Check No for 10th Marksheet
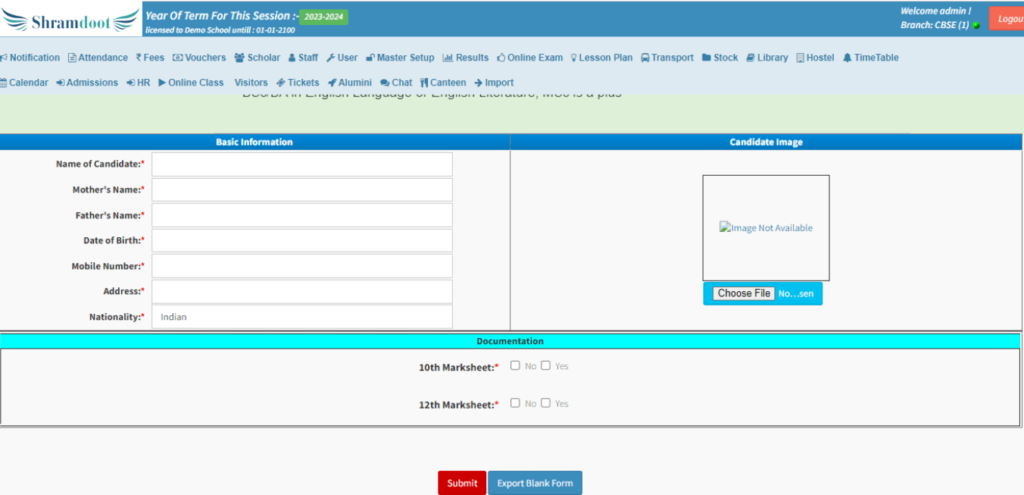 click(515, 366)
